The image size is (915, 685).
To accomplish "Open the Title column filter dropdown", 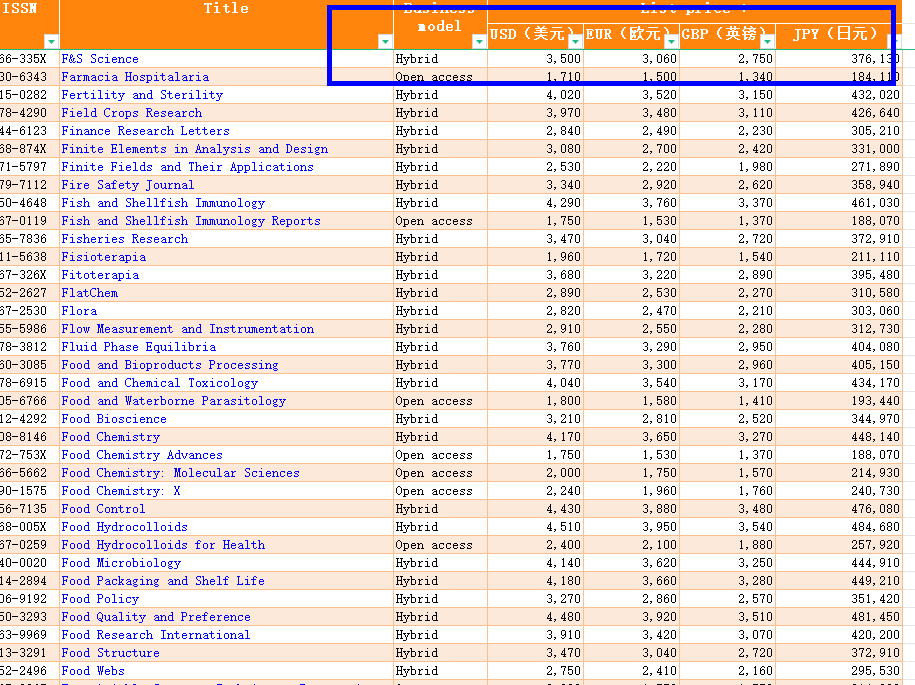I will pos(385,42).
